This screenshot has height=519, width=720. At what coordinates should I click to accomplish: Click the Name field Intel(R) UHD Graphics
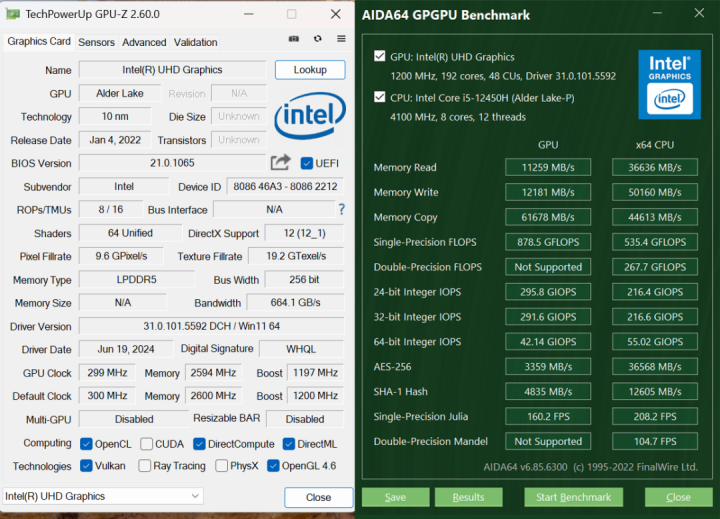click(x=172, y=70)
